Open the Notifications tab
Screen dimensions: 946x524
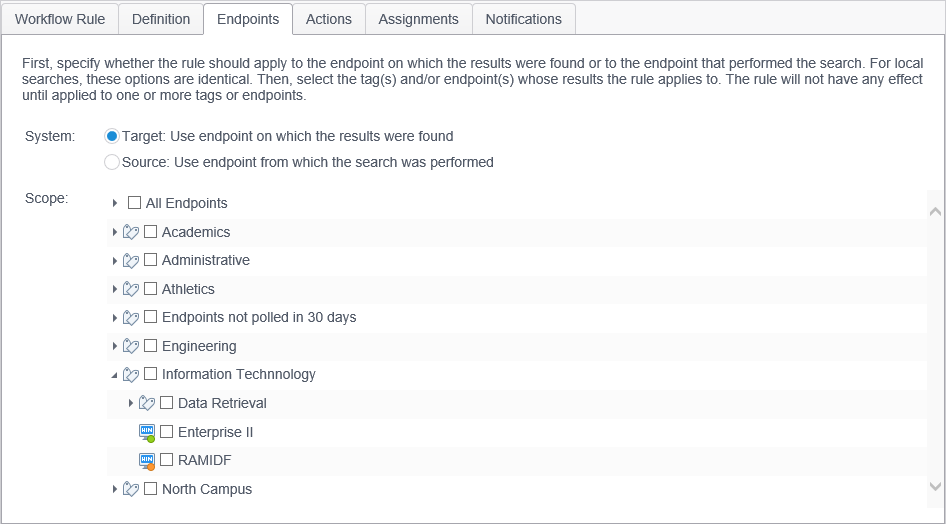(x=524, y=19)
